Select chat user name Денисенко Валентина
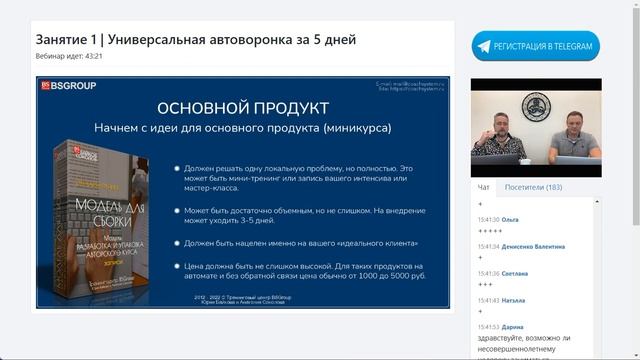The image size is (640, 360). (x=533, y=247)
